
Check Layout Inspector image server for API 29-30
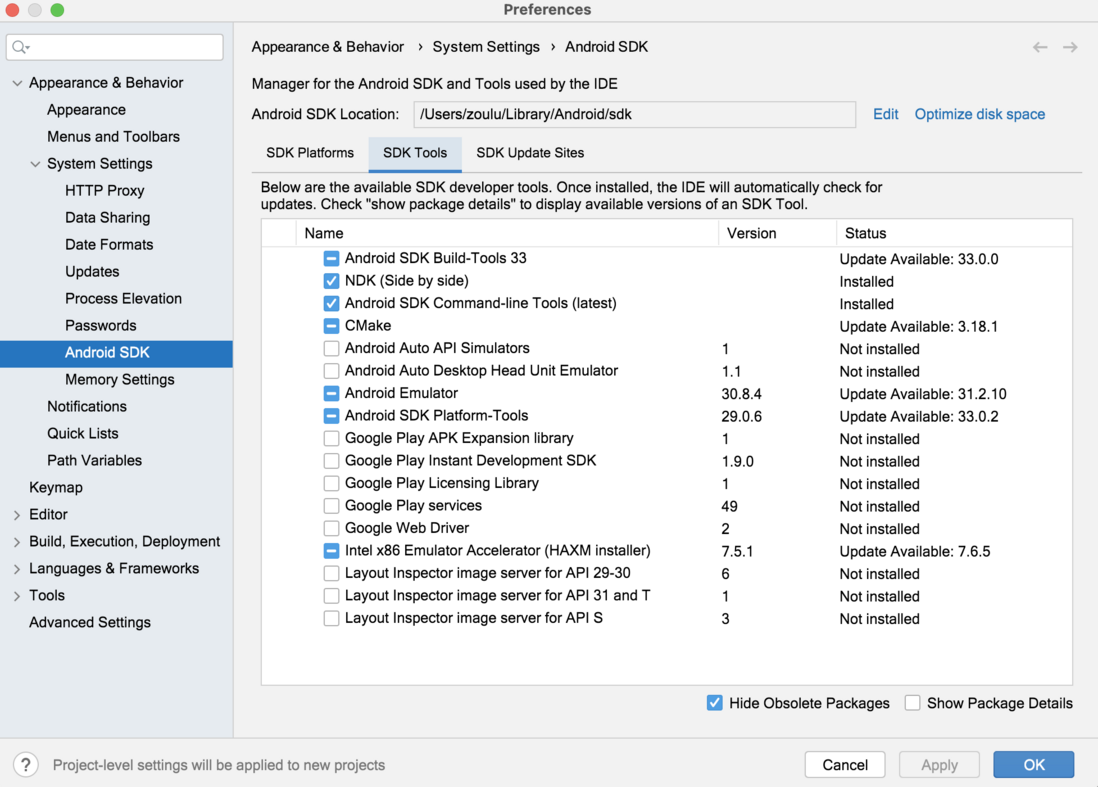[331, 573]
